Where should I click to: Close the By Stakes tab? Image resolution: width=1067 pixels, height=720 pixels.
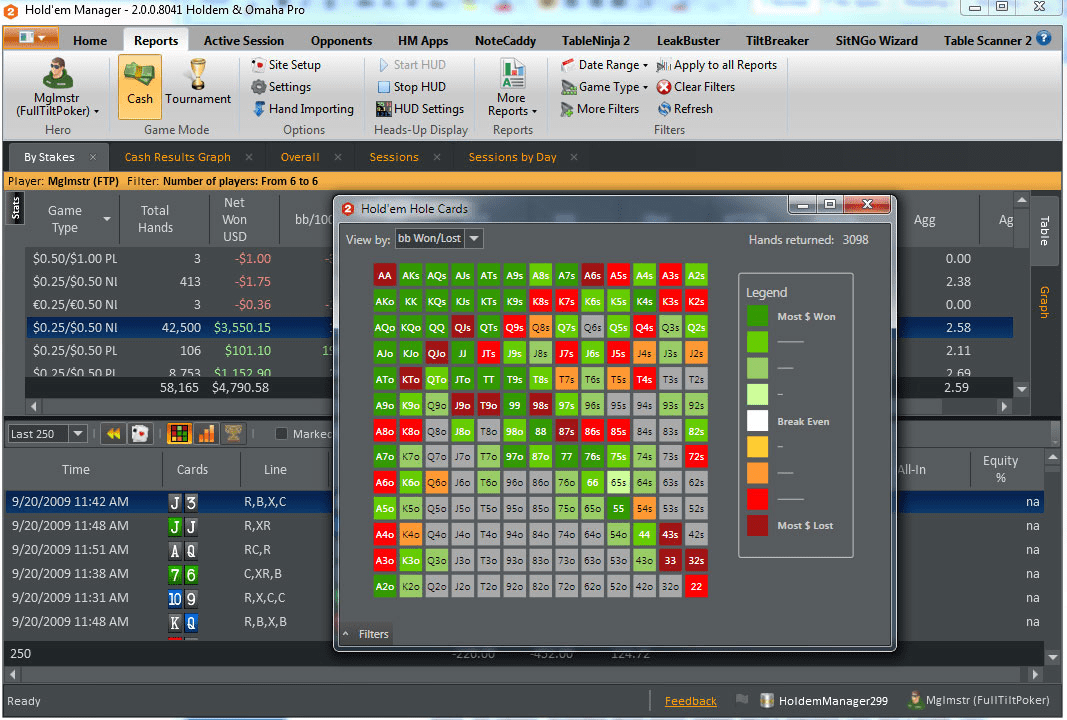pyautogui.click(x=93, y=157)
